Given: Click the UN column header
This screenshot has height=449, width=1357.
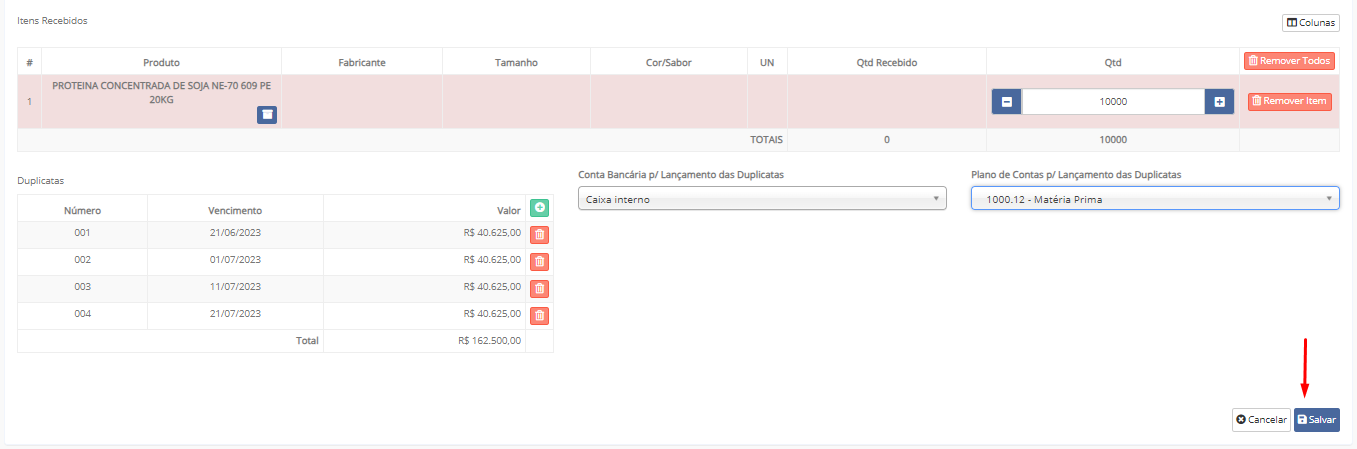Looking at the screenshot, I should pyautogui.click(x=767, y=62).
